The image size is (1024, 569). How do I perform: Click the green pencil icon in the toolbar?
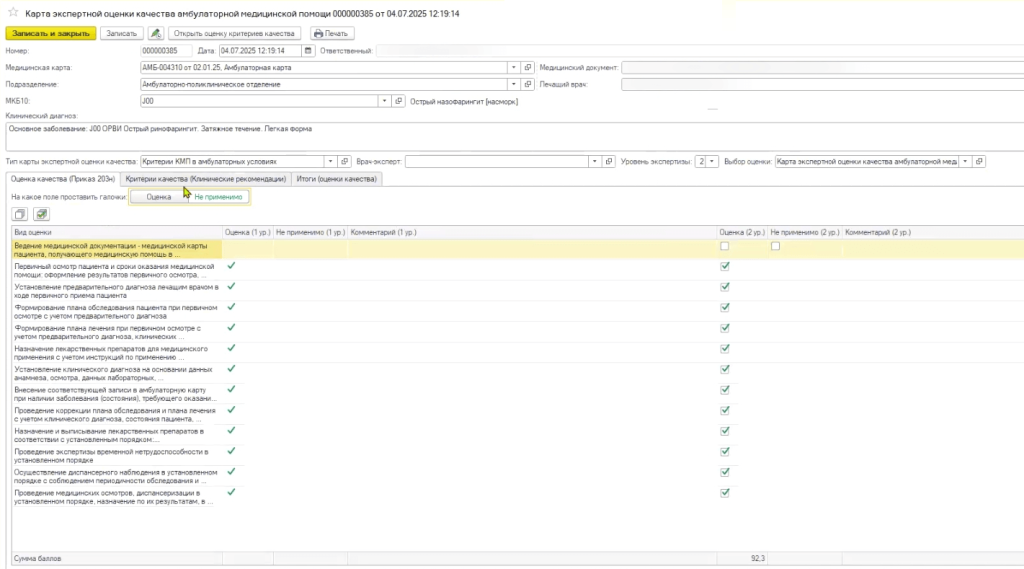(x=156, y=33)
